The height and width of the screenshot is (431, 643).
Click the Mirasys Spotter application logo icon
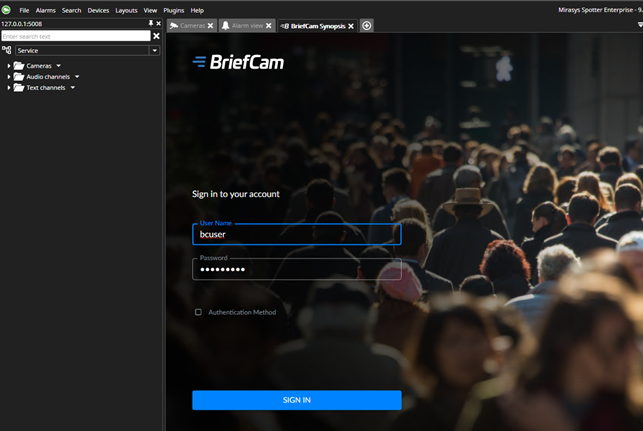click(6, 9)
